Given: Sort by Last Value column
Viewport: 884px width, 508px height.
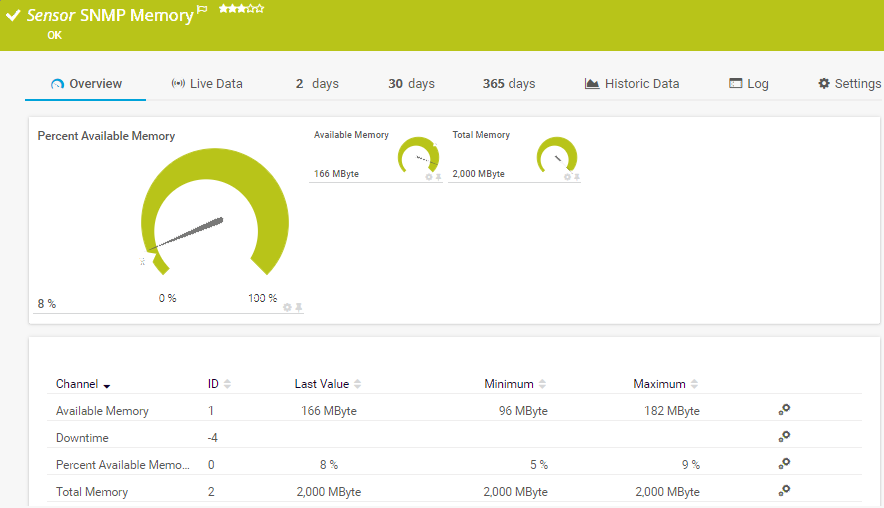Looking at the screenshot, I should pyautogui.click(x=357, y=384).
